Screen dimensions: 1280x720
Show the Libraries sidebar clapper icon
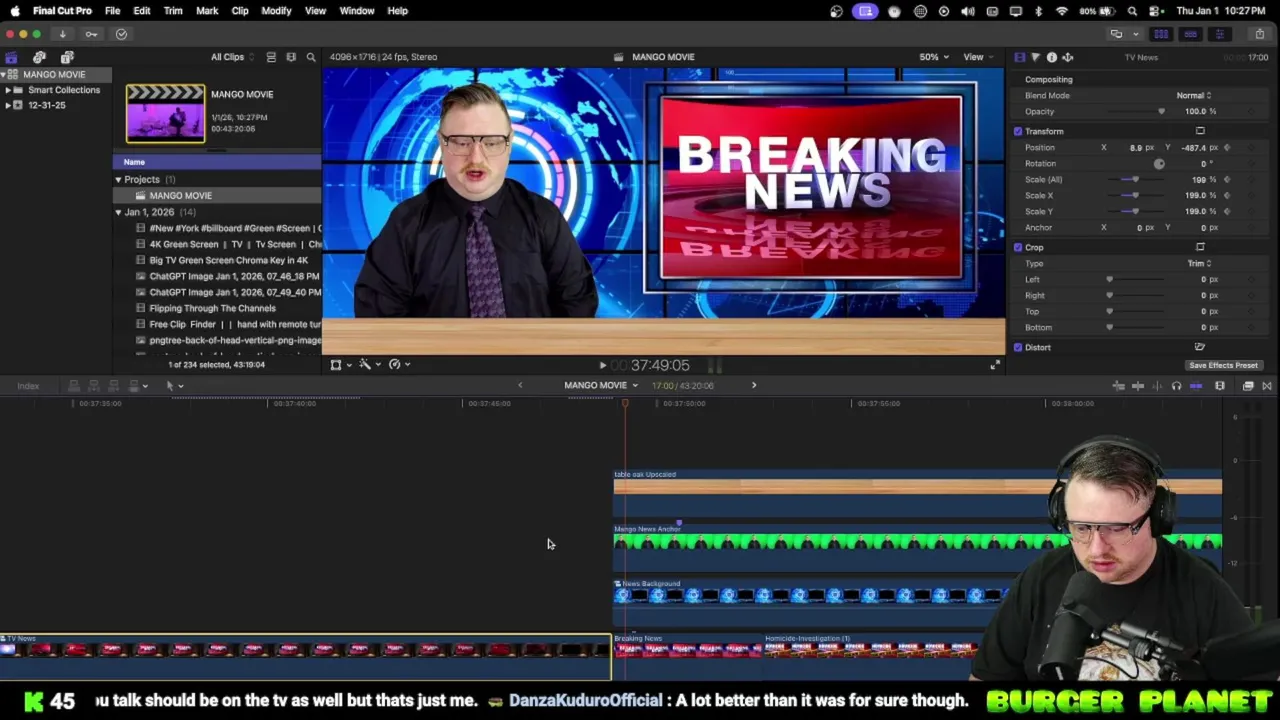click(x=11, y=57)
